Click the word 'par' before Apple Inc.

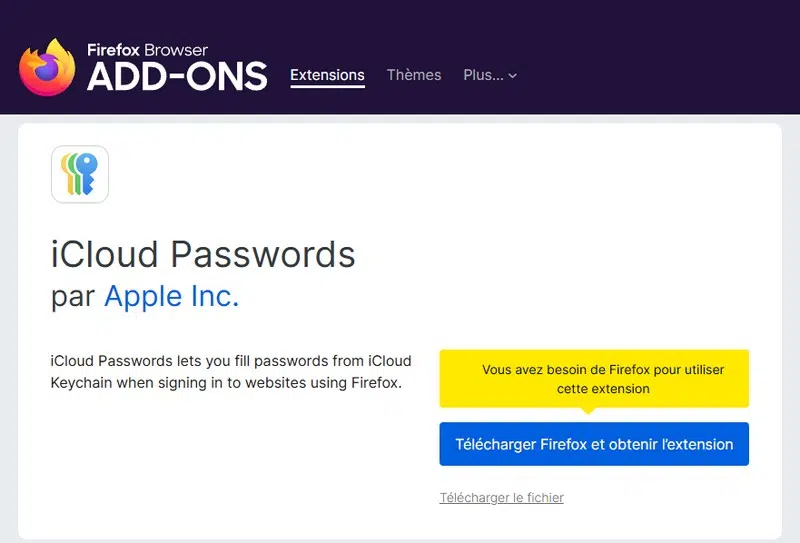click(73, 297)
